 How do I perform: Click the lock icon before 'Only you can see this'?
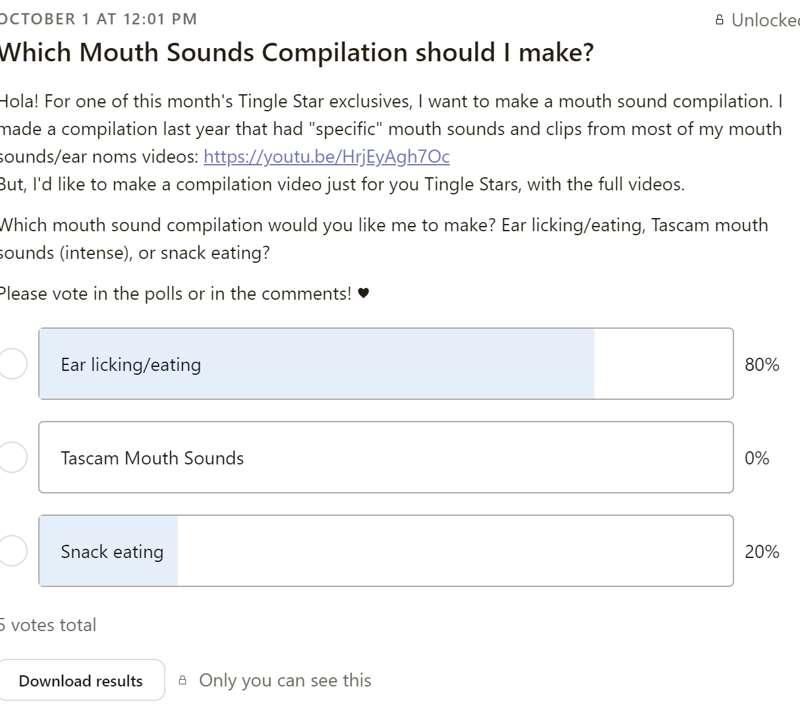(182, 680)
